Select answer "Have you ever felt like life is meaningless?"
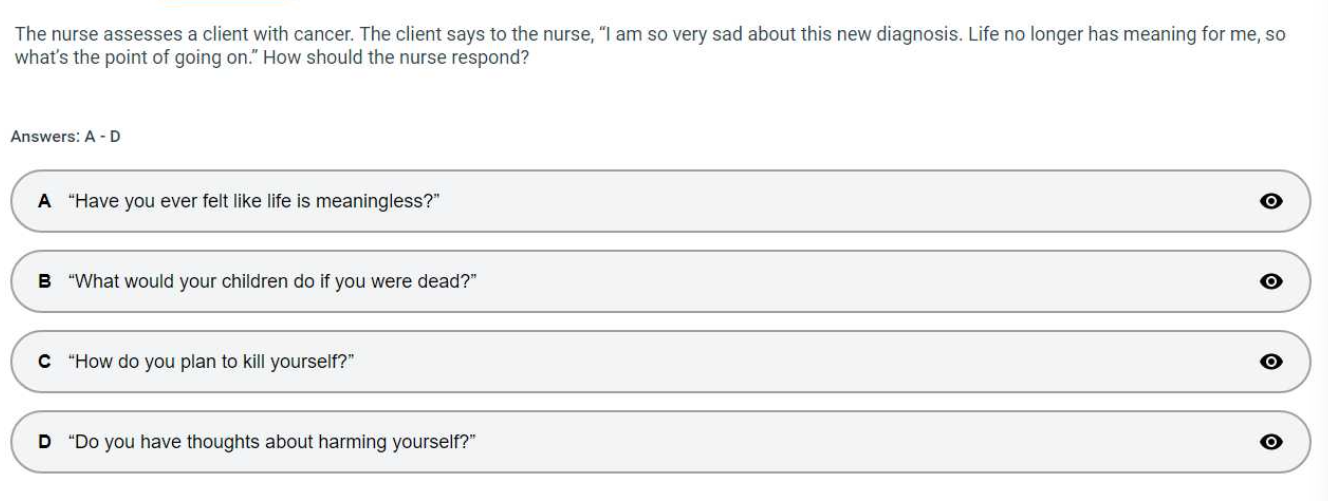The image size is (1328, 501). pos(254,201)
